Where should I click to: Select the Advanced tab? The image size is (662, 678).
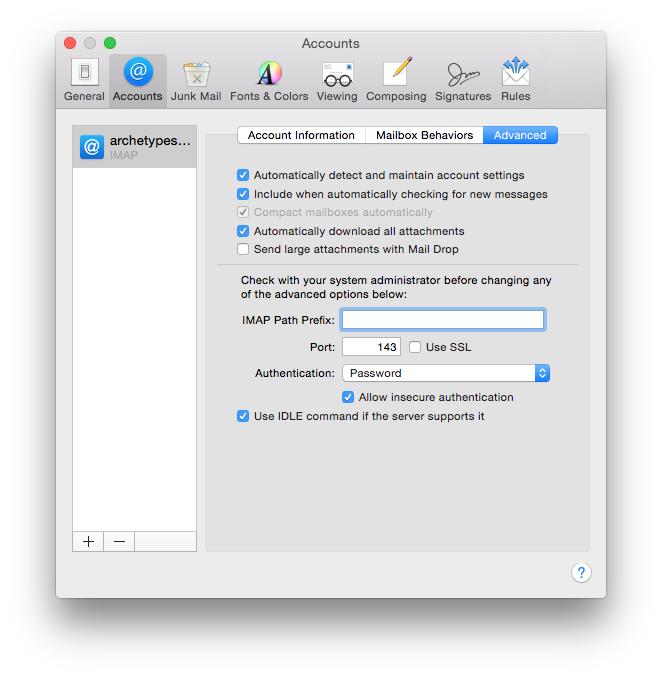click(520, 135)
